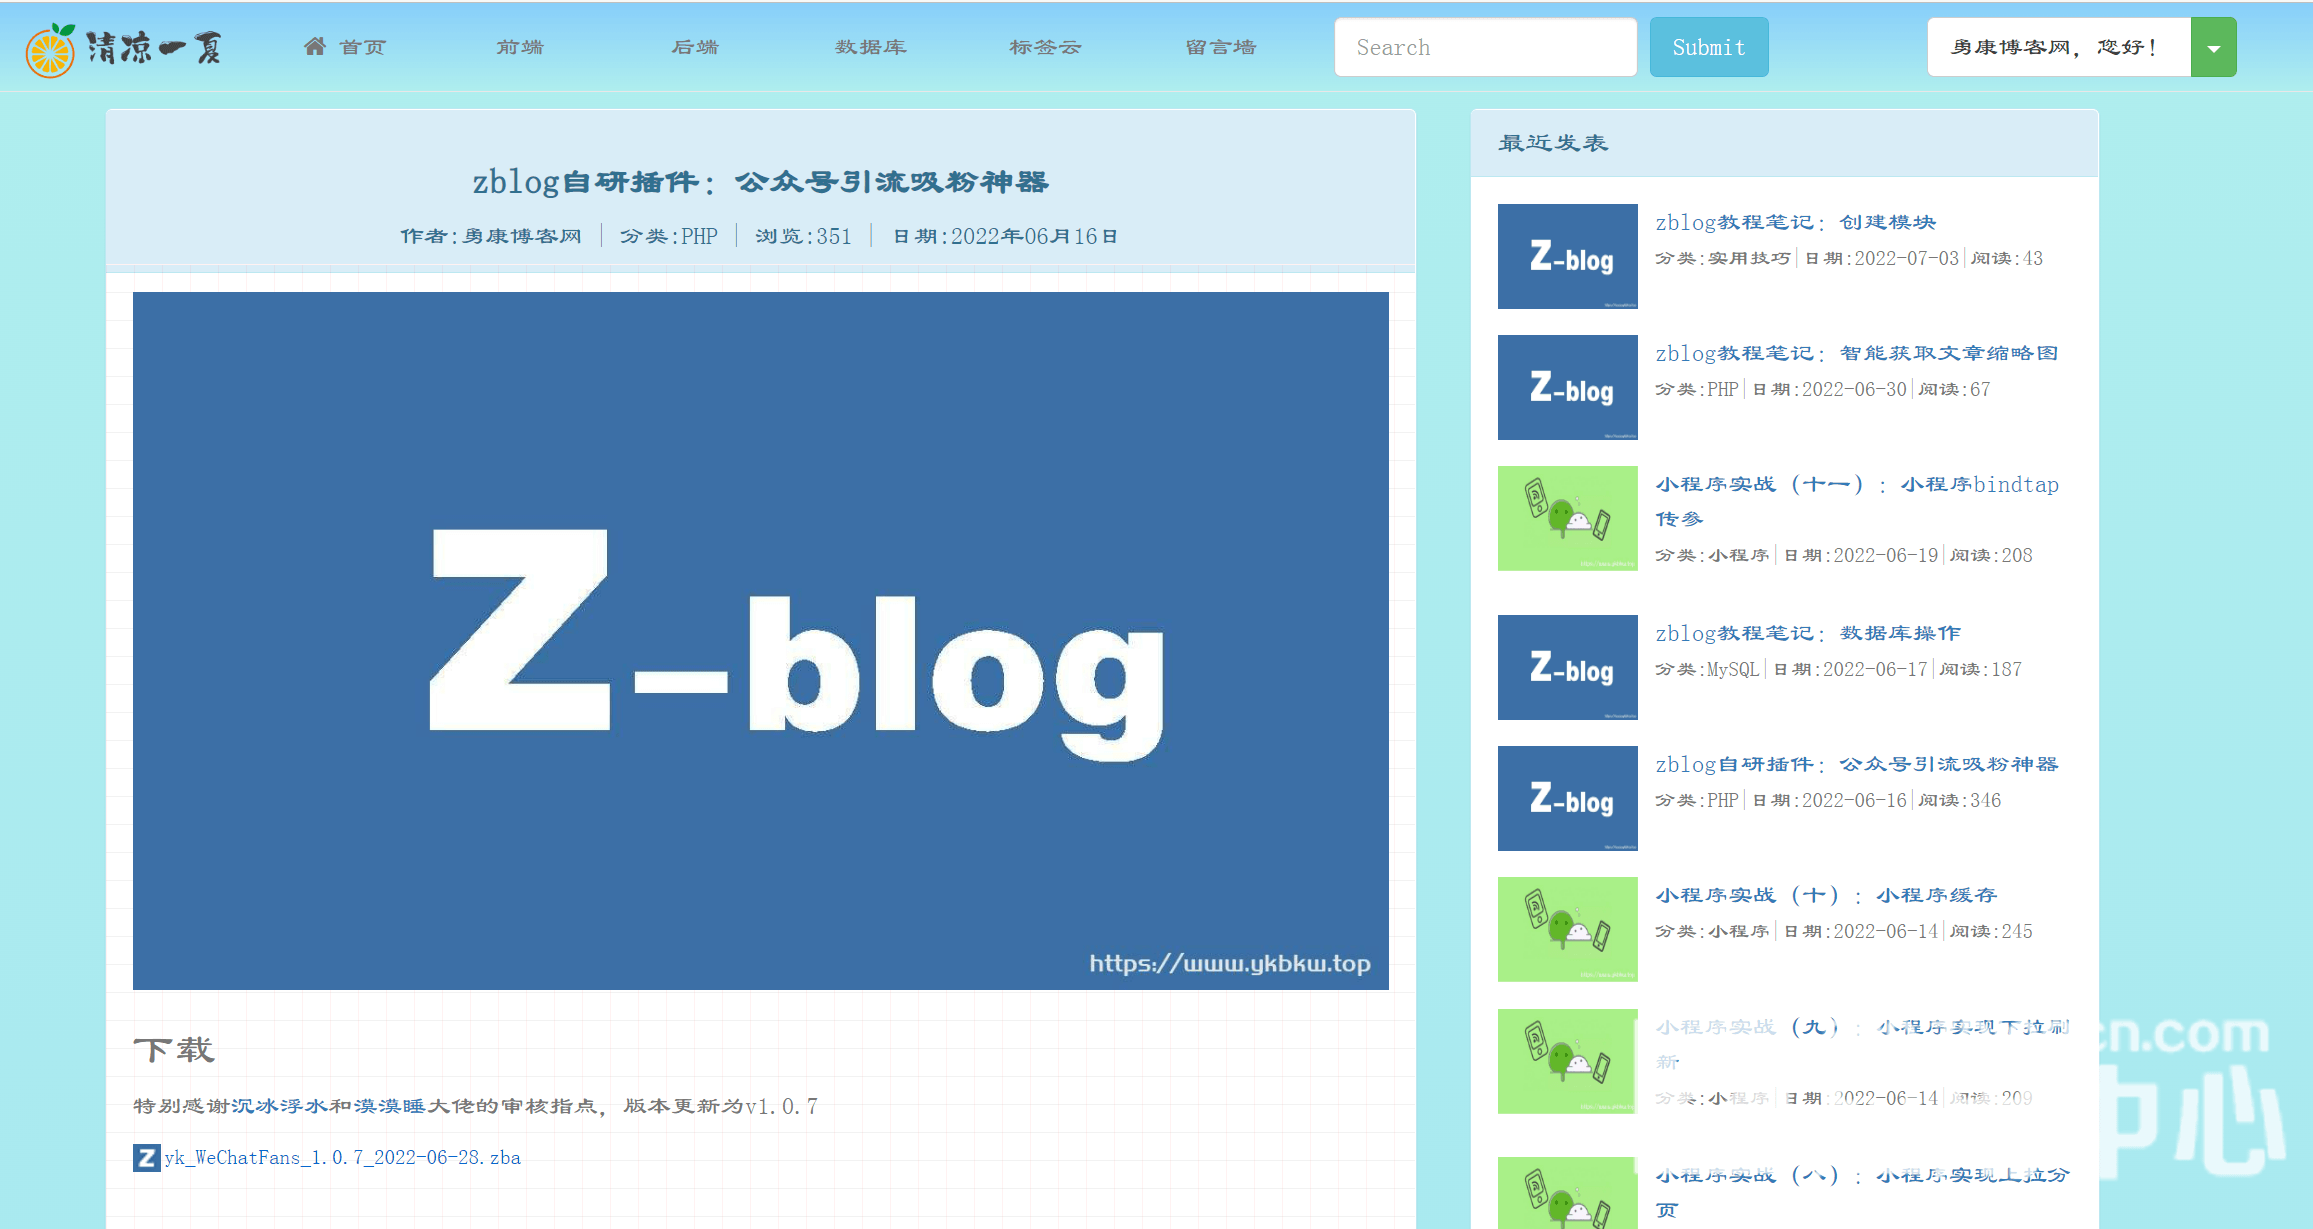Click the home icon beside 首页
Image resolution: width=2313 pixels, height=1229 pixels.
(x=315, y=46)
